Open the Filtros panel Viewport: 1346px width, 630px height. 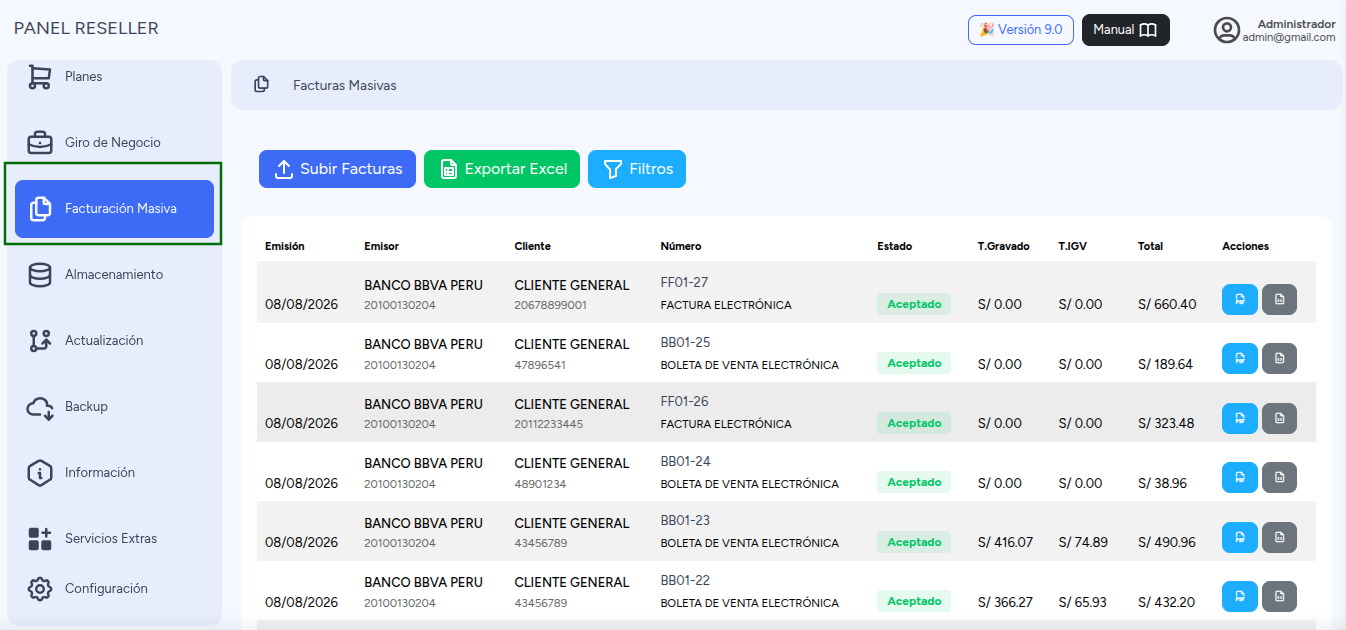point(637,169)
